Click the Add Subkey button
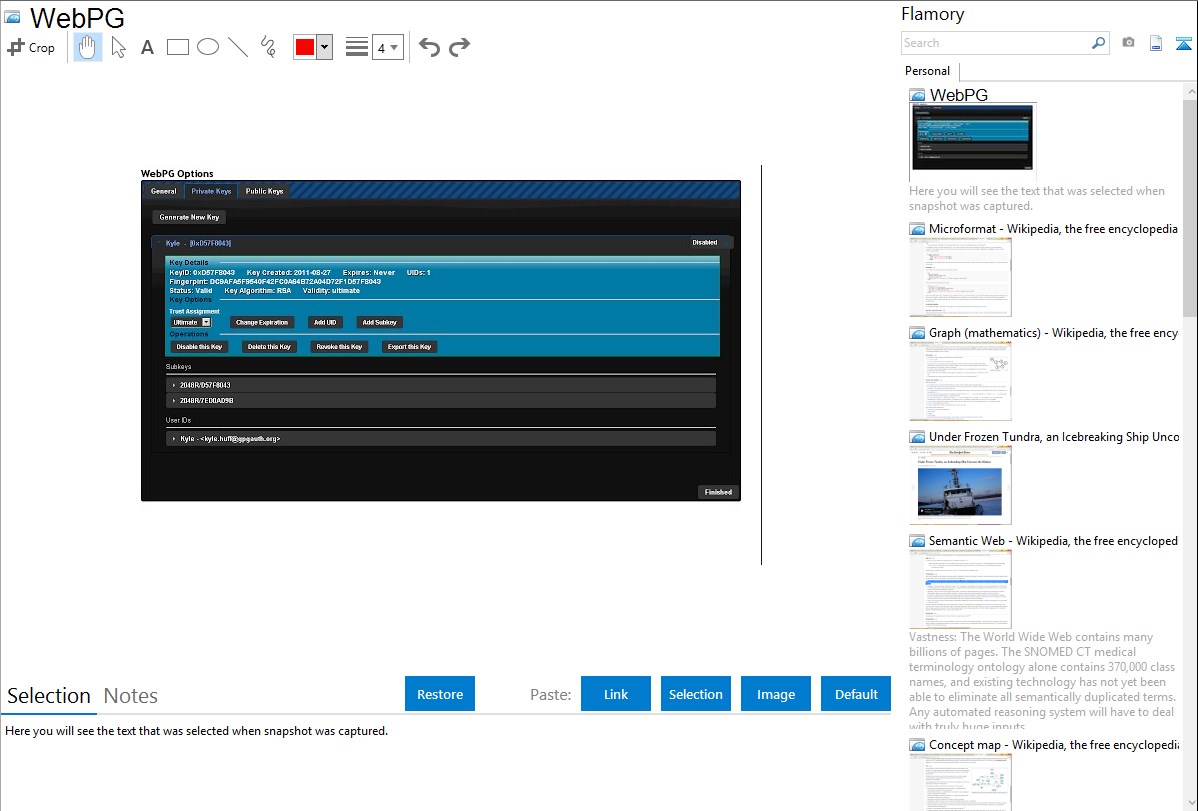The height and width of the screenshot is (811, 1198). coord(380,323)
